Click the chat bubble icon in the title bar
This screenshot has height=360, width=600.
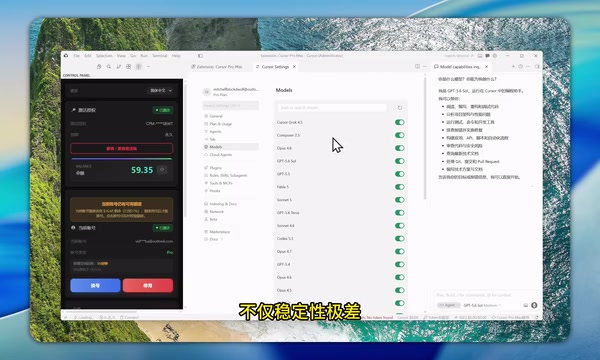[x=487, y=56]
